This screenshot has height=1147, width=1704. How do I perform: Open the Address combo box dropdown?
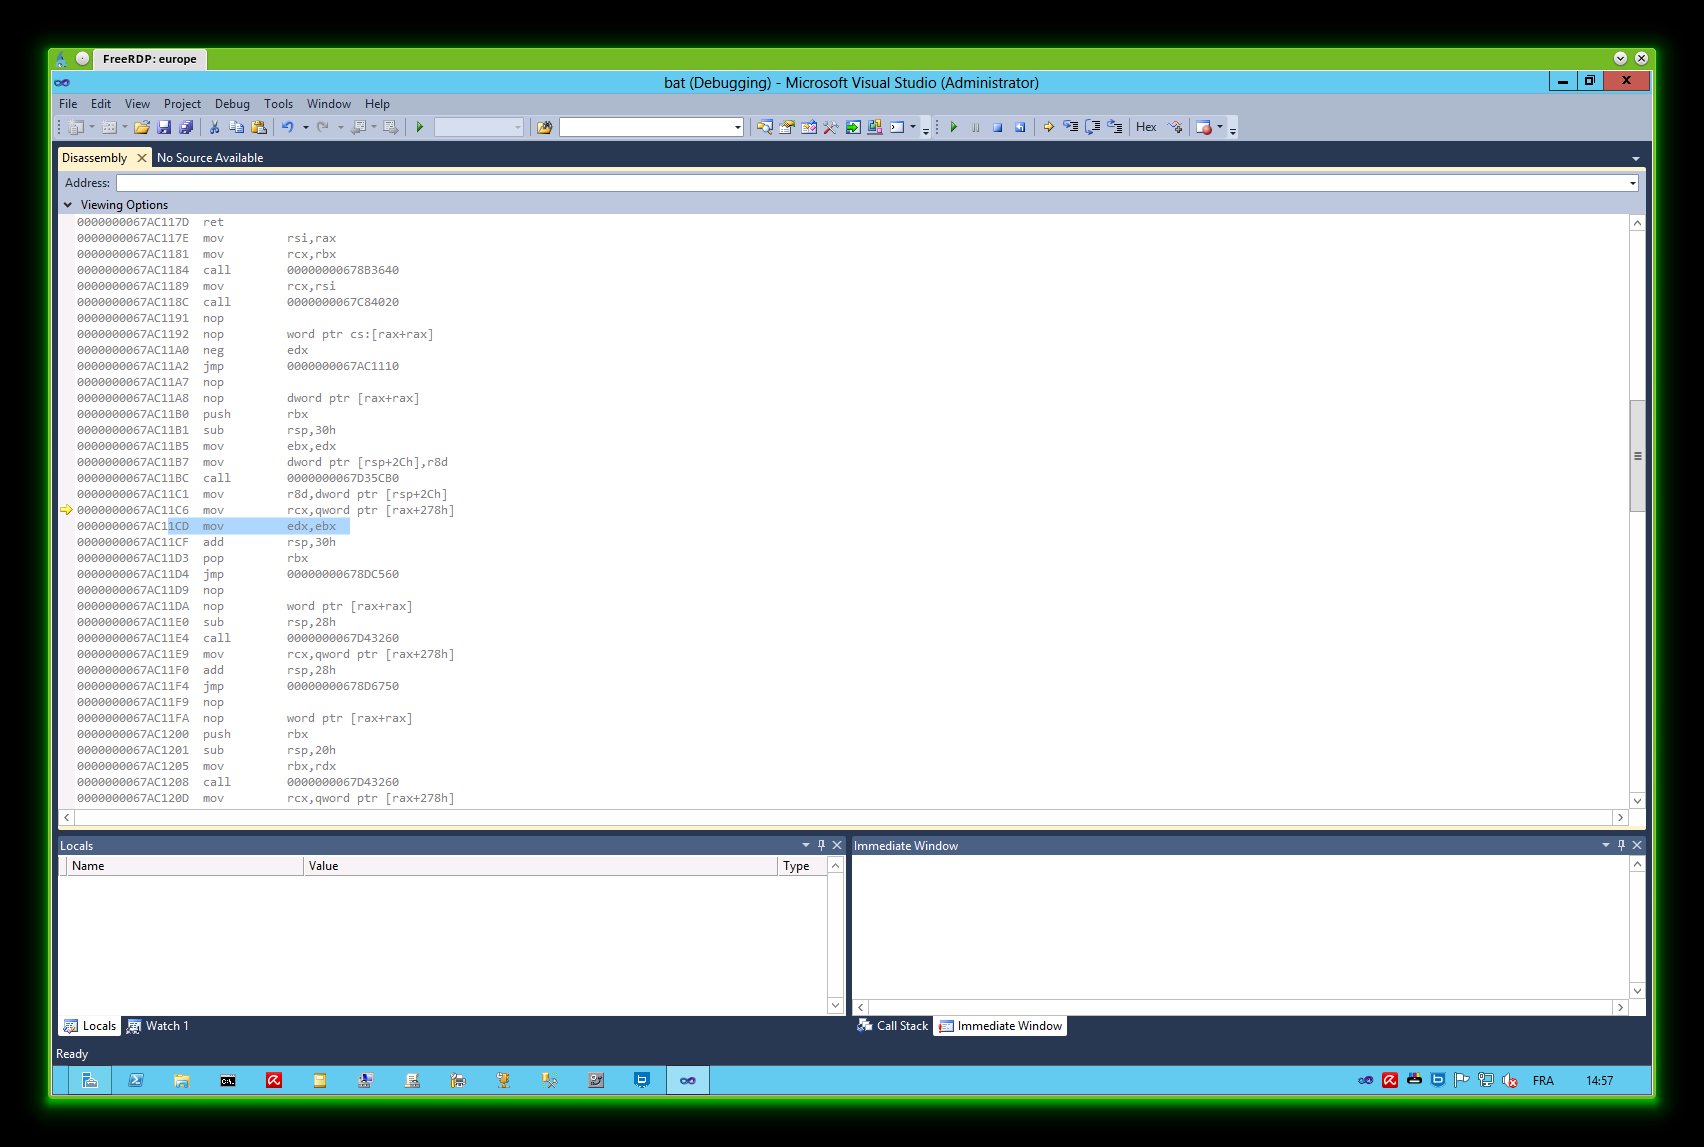[x=1632, y=183]
